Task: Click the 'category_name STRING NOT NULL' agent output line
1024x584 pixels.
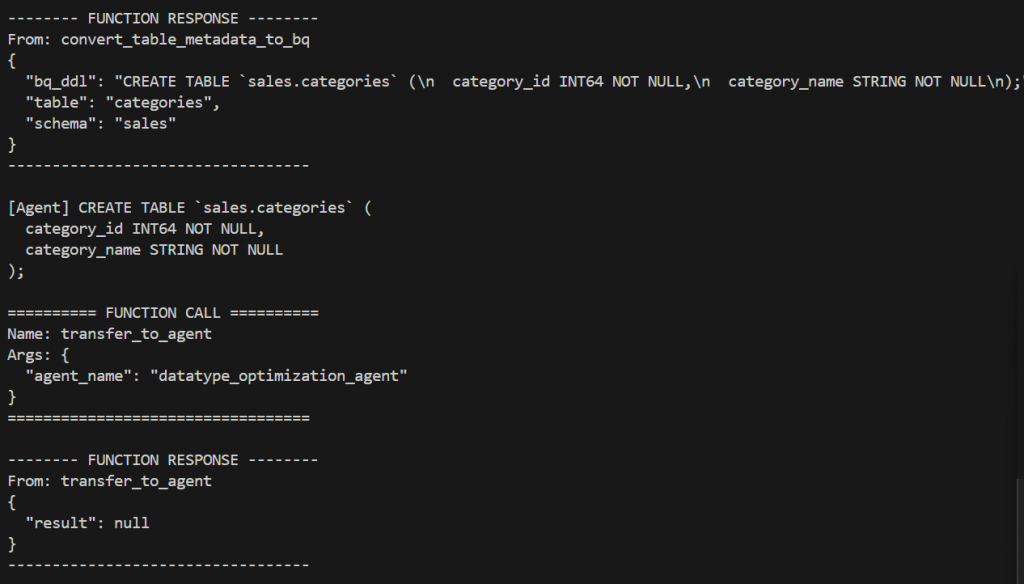Action: (x=154, y=250)
